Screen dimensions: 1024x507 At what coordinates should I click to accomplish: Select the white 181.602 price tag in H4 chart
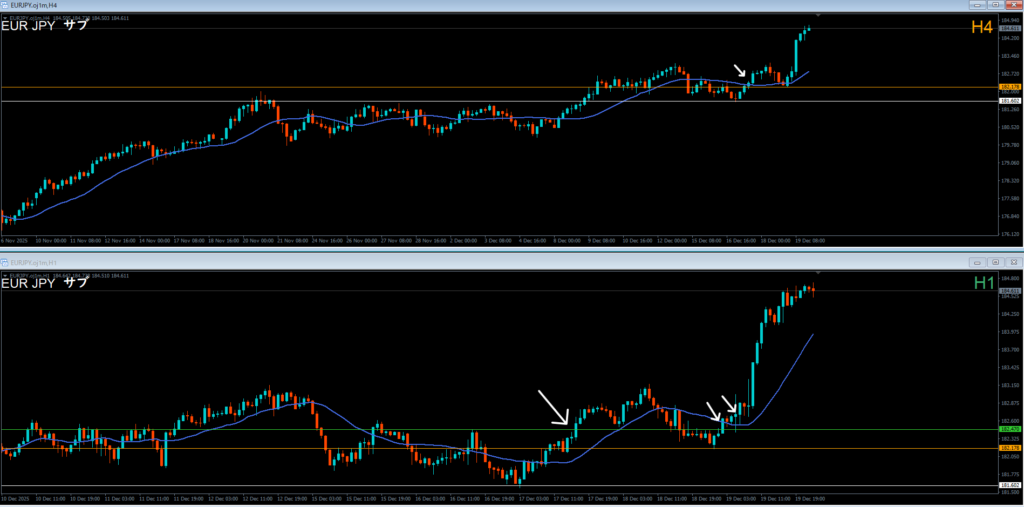(1010, 101)
